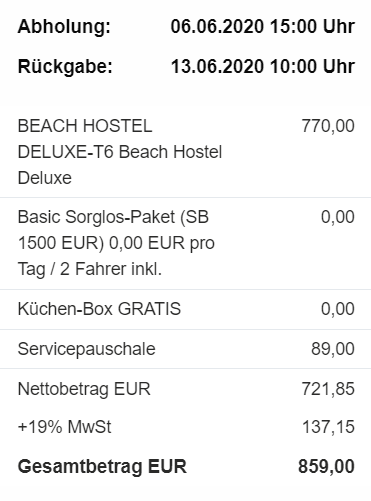This screenshot has width=371, height=501.
Task: Click the +19% MwSt label
Action: pos(64,427)
